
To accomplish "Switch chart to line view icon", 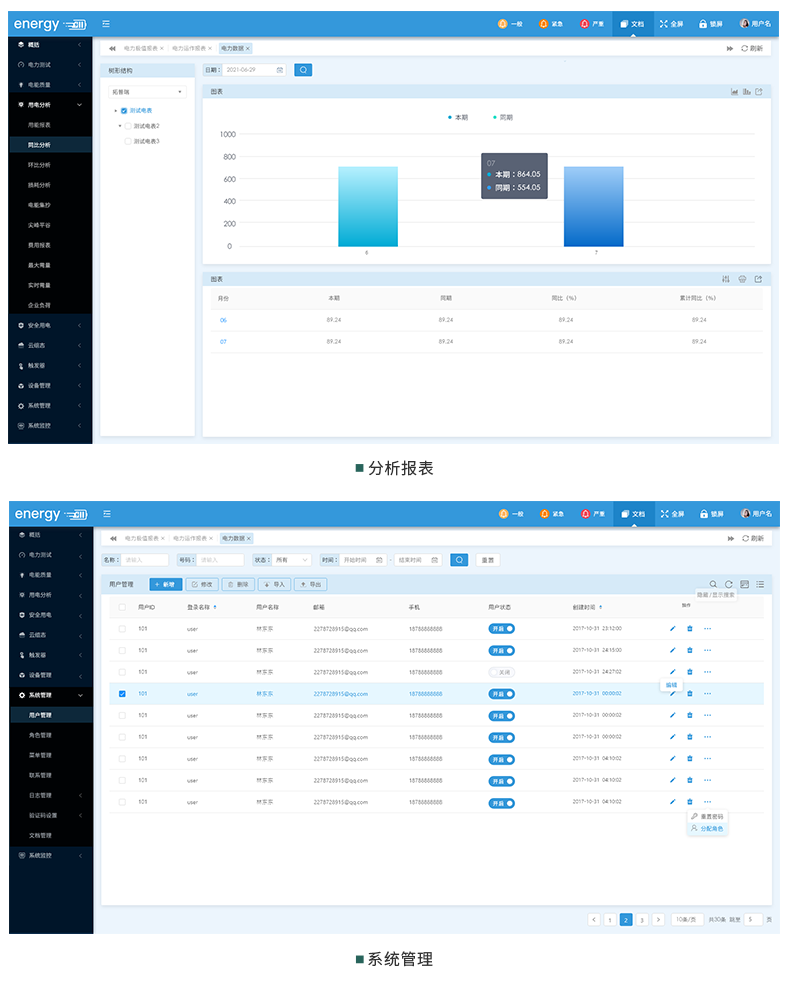I will [734, 92].
